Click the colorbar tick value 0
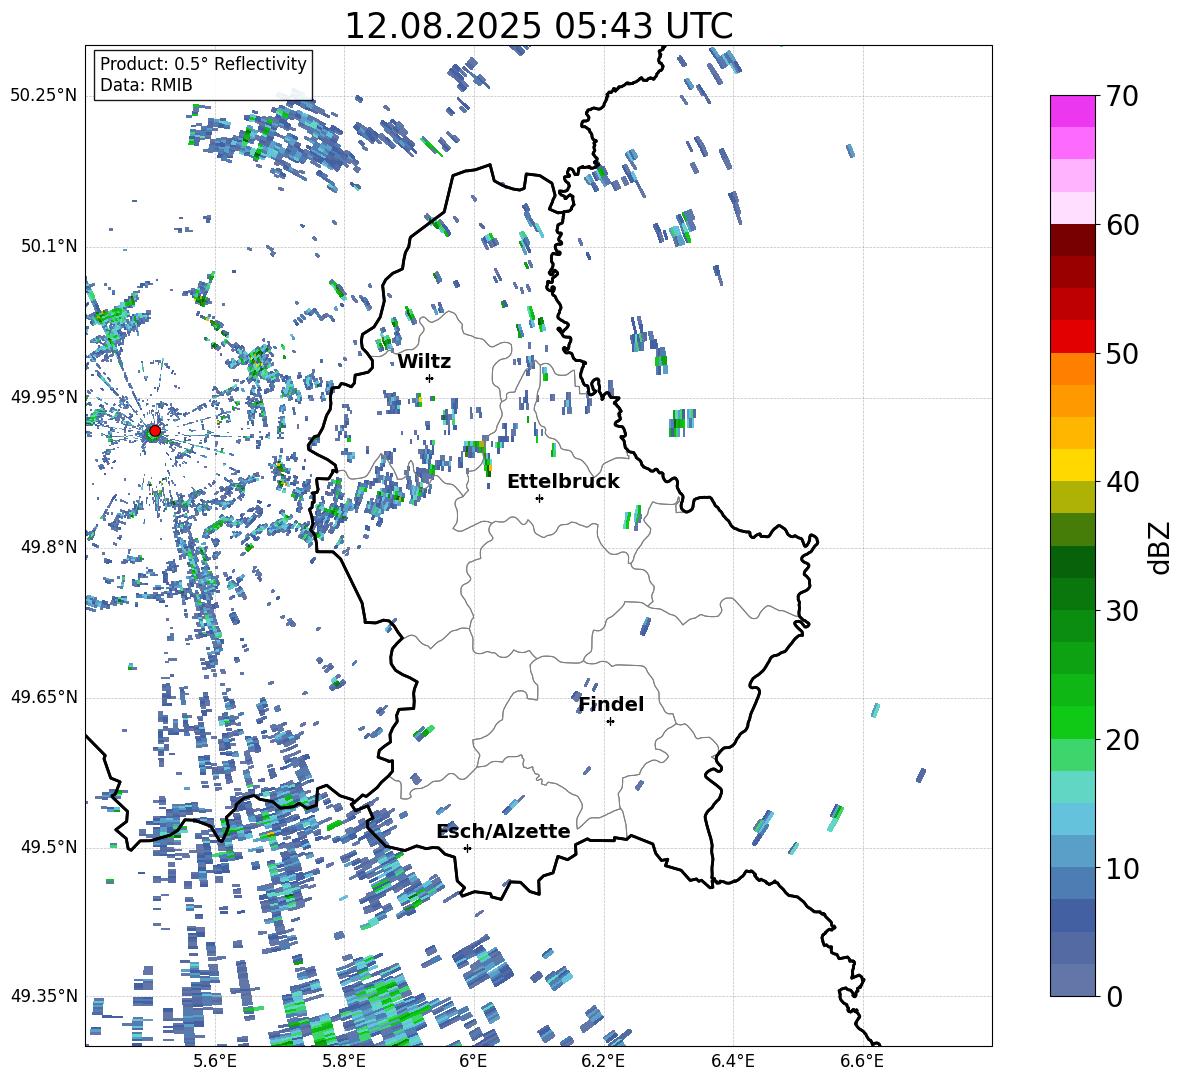 [1114, 996]
